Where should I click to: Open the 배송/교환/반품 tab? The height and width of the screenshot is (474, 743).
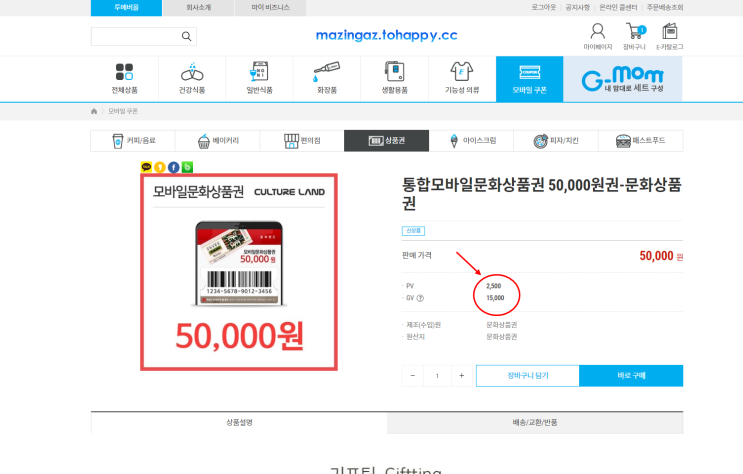(x=535, y=422)
